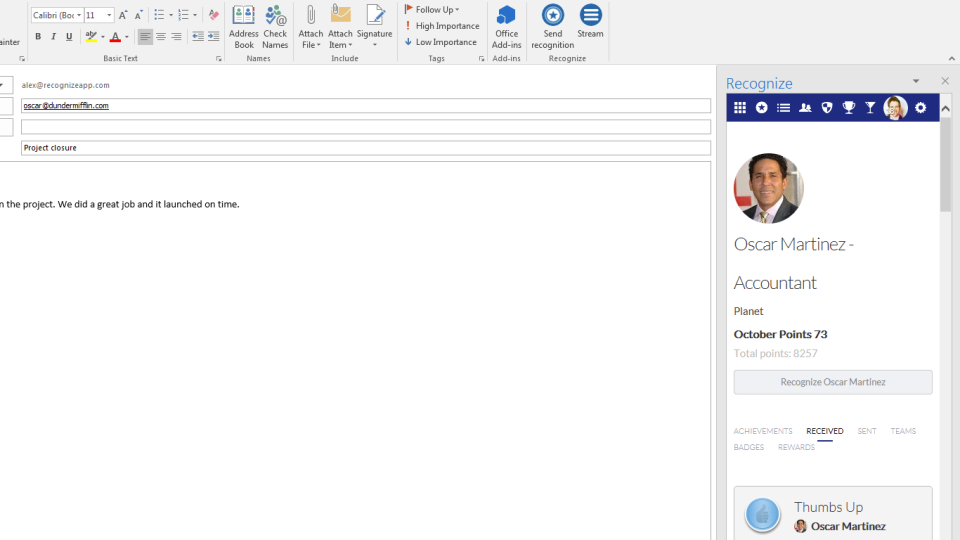Apply numbered list formatting
Screen dimensions: 960x540
pos(183,15)
